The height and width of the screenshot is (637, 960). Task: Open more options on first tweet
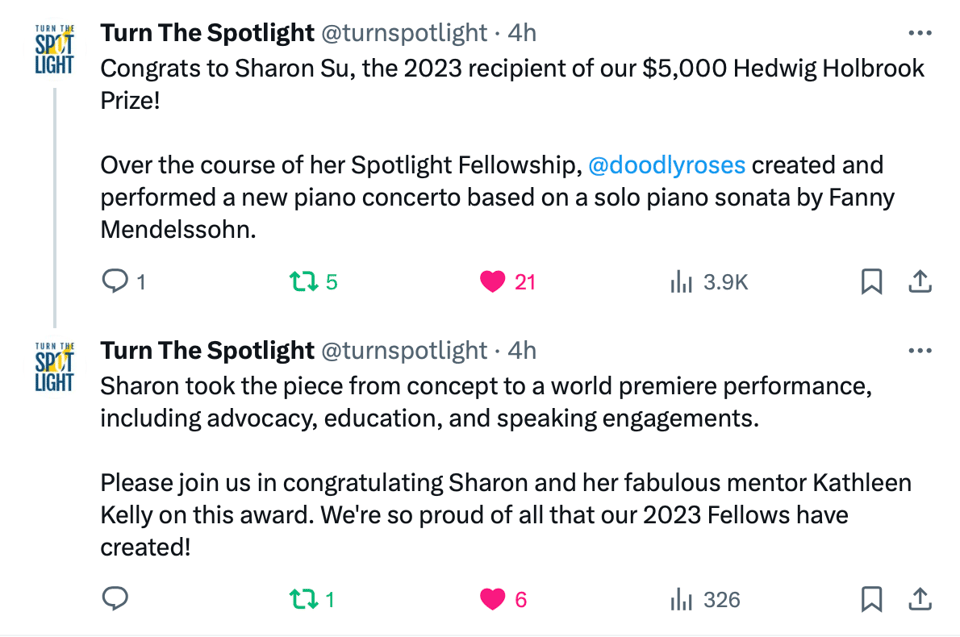tap(919, 33)
